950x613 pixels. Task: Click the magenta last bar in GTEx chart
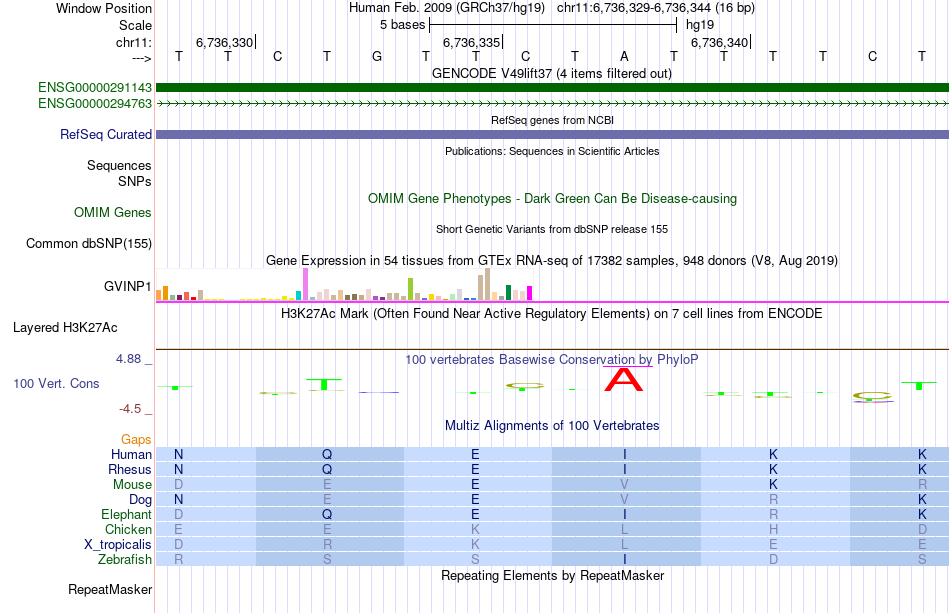(x=530, y=293)
